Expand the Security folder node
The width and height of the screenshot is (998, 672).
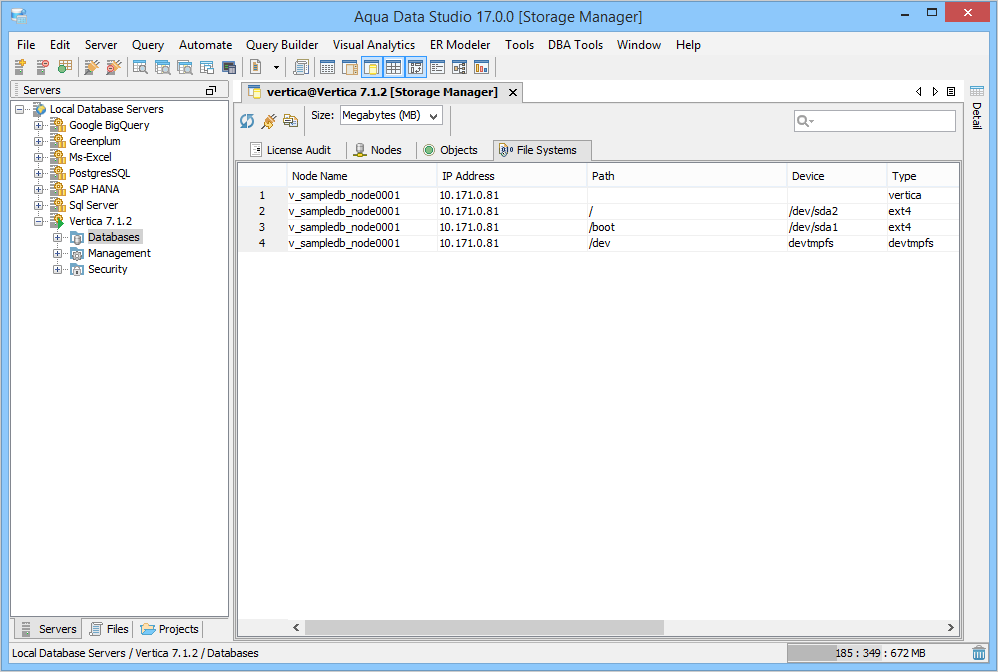(57, 269)
